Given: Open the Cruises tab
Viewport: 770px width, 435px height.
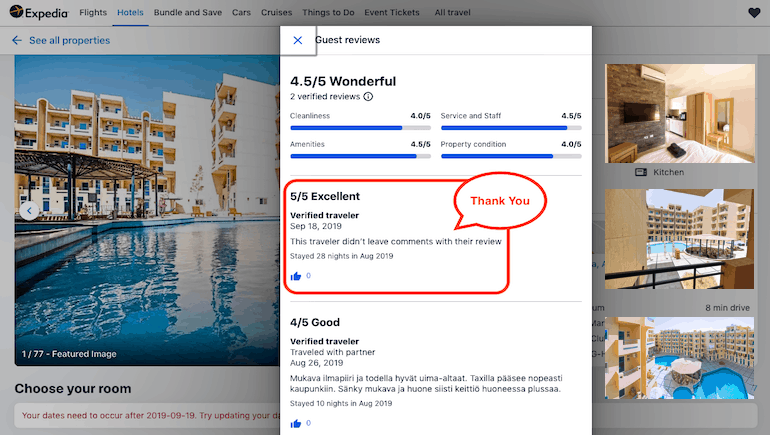Looking at the screenshot, I should [276, 12].
